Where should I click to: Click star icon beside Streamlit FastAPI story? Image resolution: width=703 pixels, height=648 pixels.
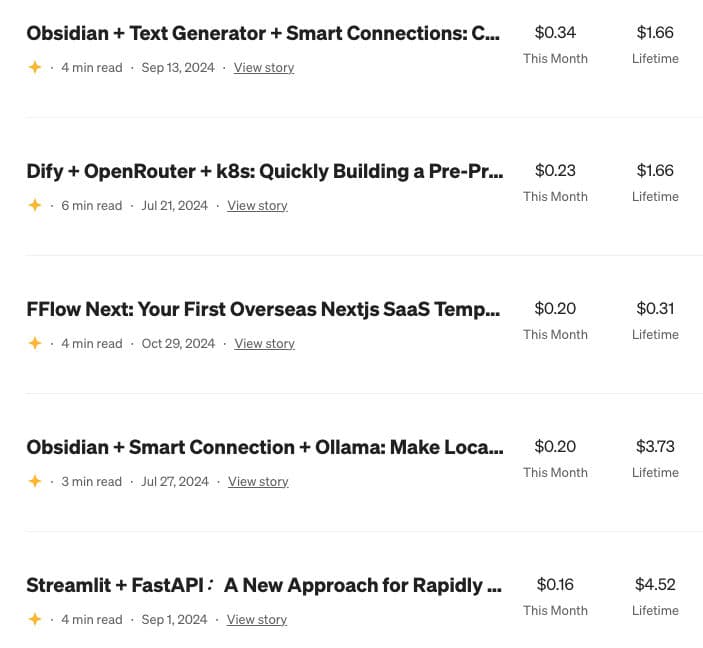[35, 620]
